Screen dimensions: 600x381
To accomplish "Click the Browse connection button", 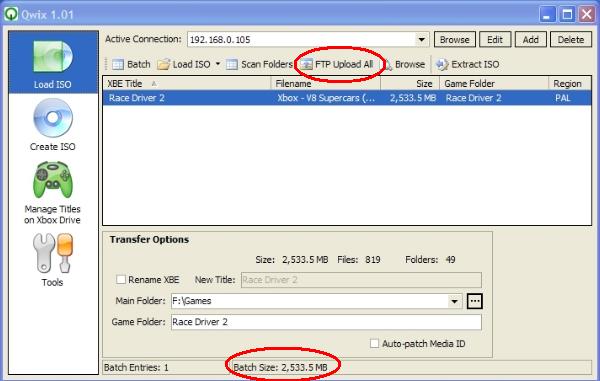I will coord(455,39).
